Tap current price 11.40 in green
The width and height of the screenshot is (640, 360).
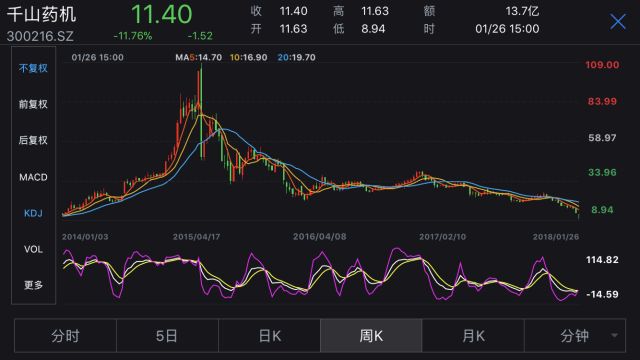pos(162,14)
